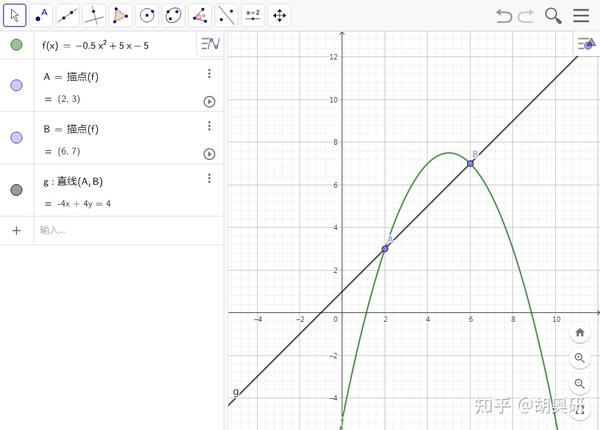Open more options for line g
The image size is (600, 430).
point(209,178)
